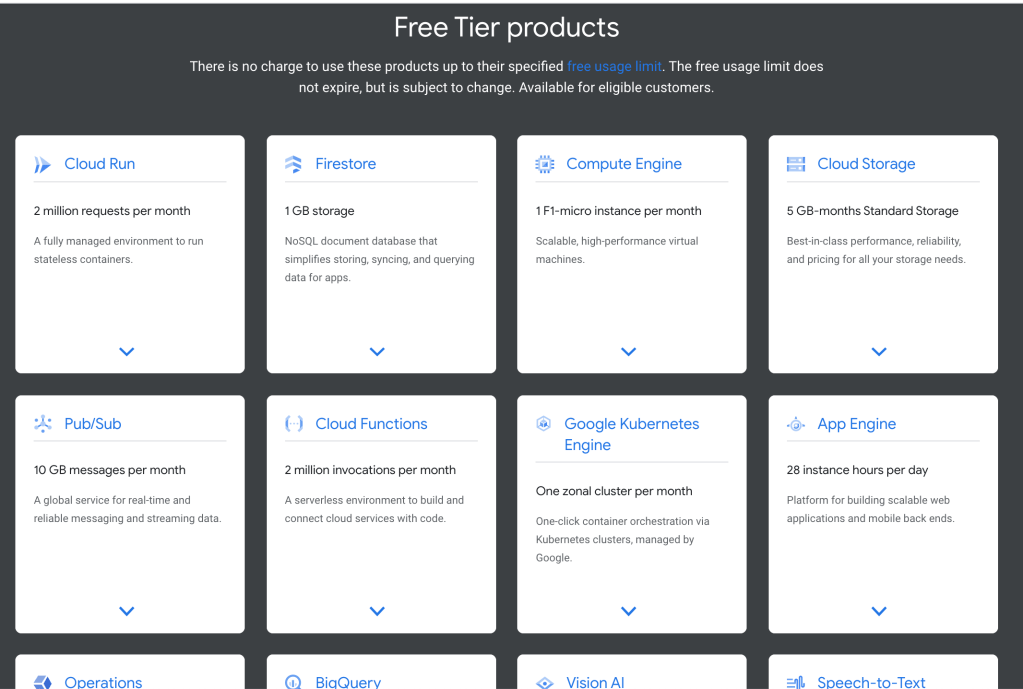Expand the Cloud Run card details

tap(126, 352)
